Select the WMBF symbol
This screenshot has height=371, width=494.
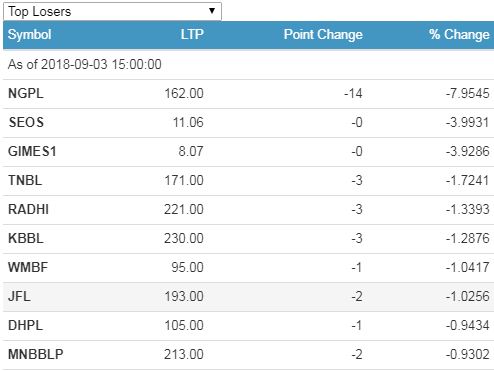[x=28, y=267]
